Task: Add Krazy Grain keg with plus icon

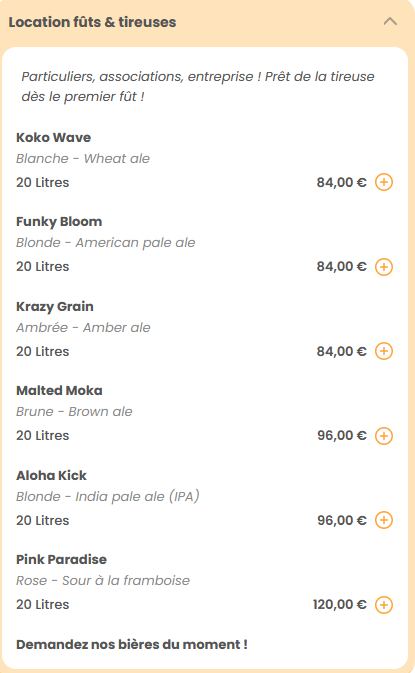Action: pyautogui.click(x=384, y=351)
